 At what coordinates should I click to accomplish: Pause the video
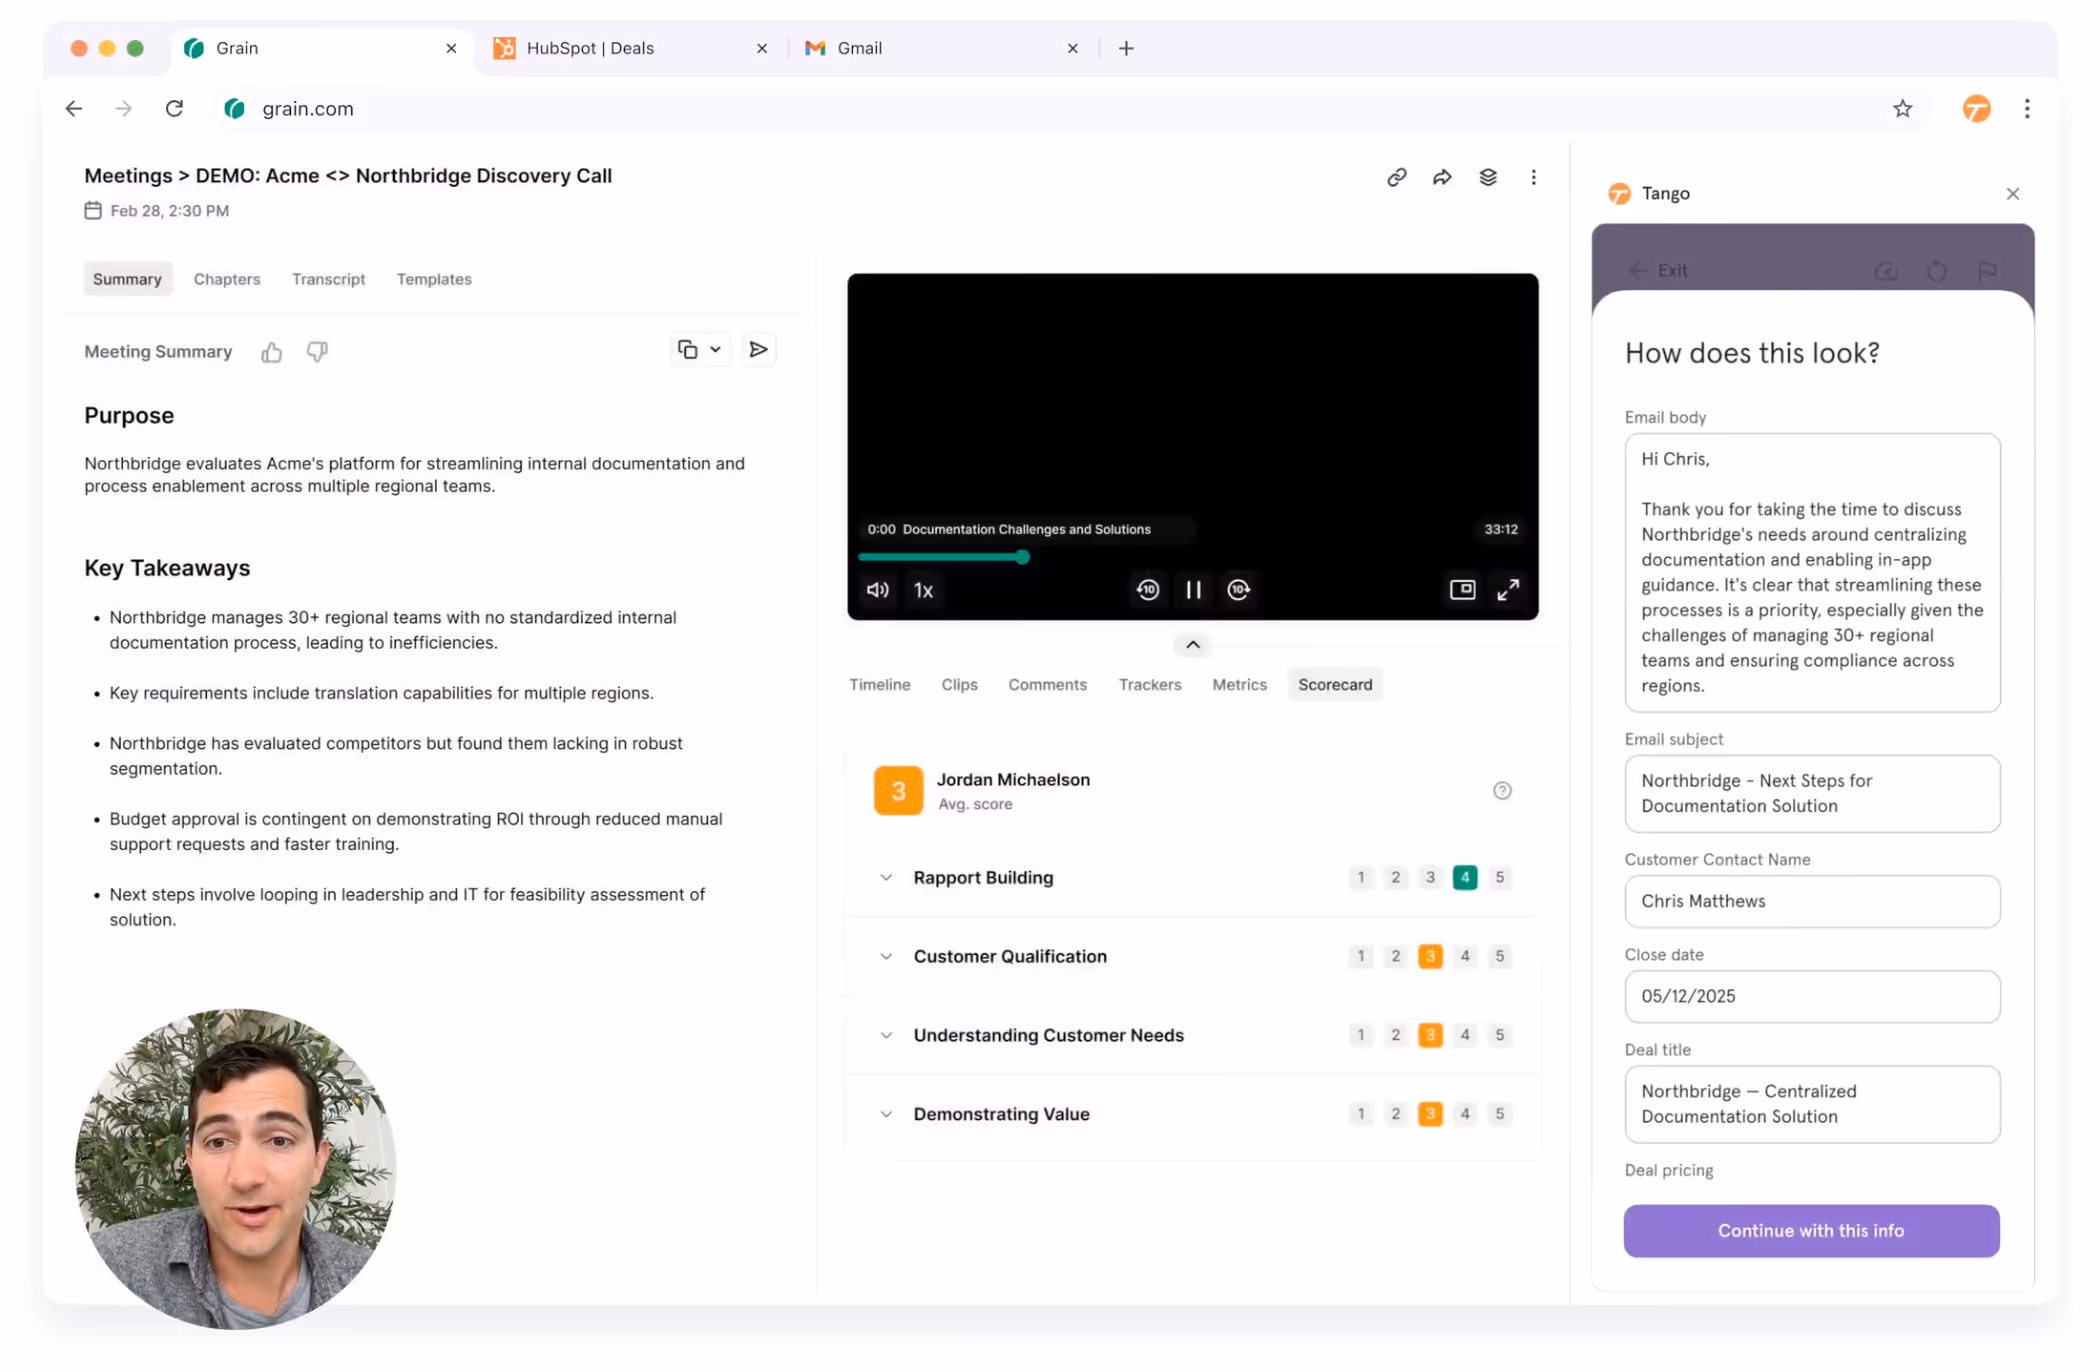1193,590
